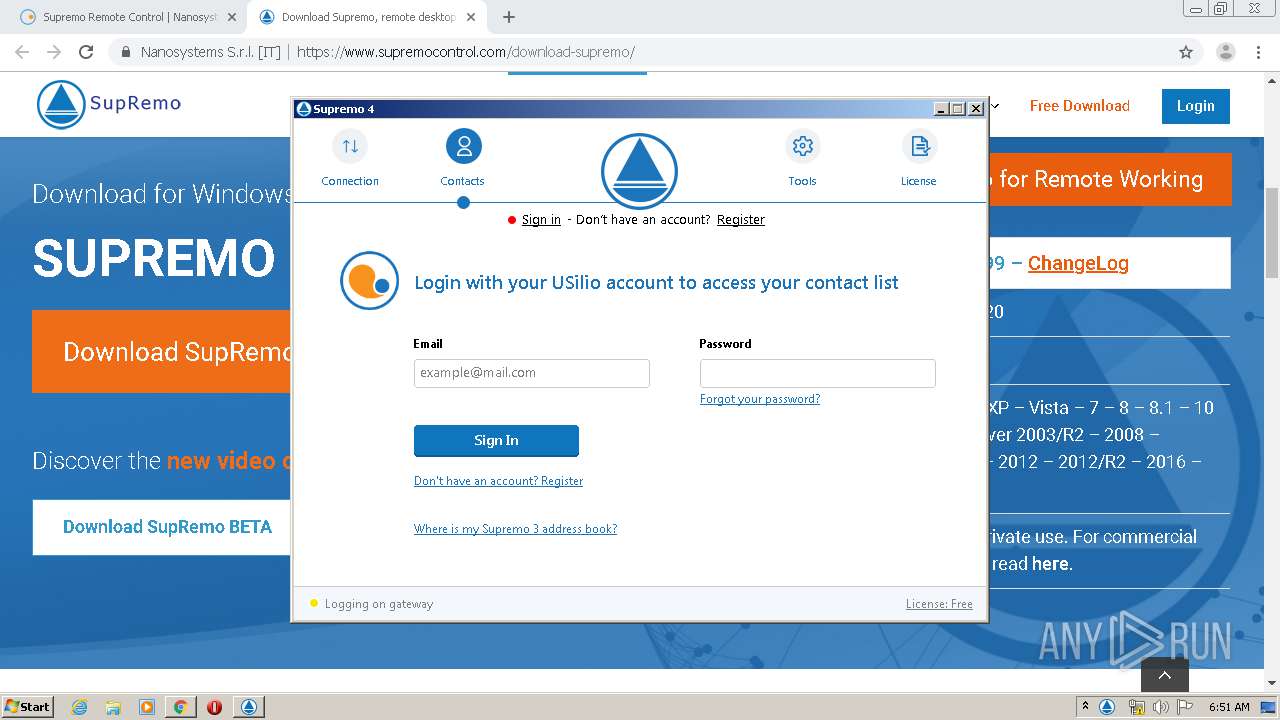Click the central Supremo sailboat logo
This screenshot has width=1280, height=720.
click(x=639, y=171)
